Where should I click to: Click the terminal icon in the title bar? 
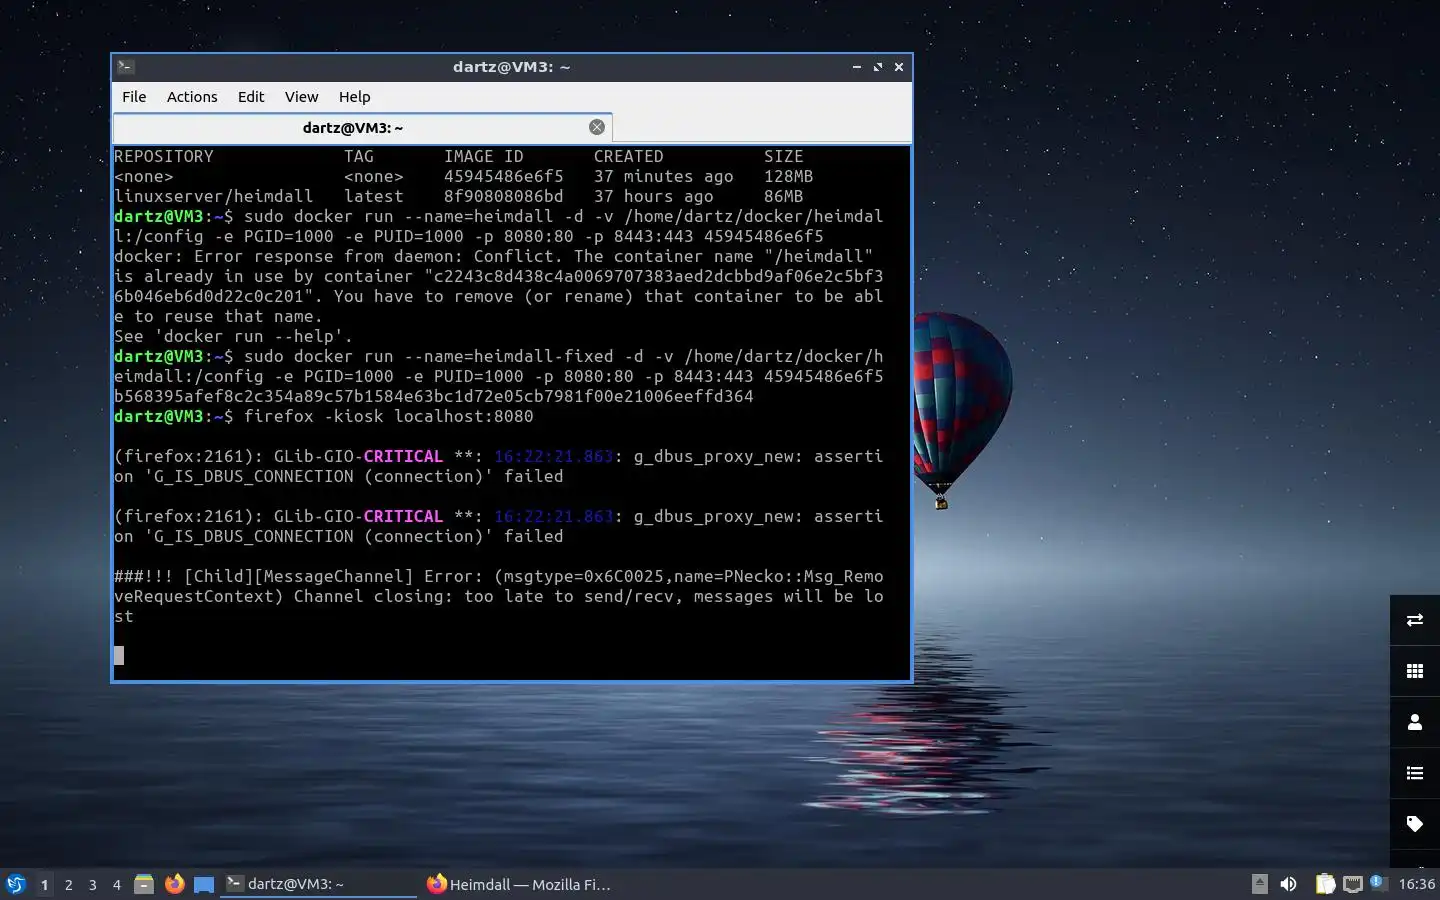click(126, 67)
